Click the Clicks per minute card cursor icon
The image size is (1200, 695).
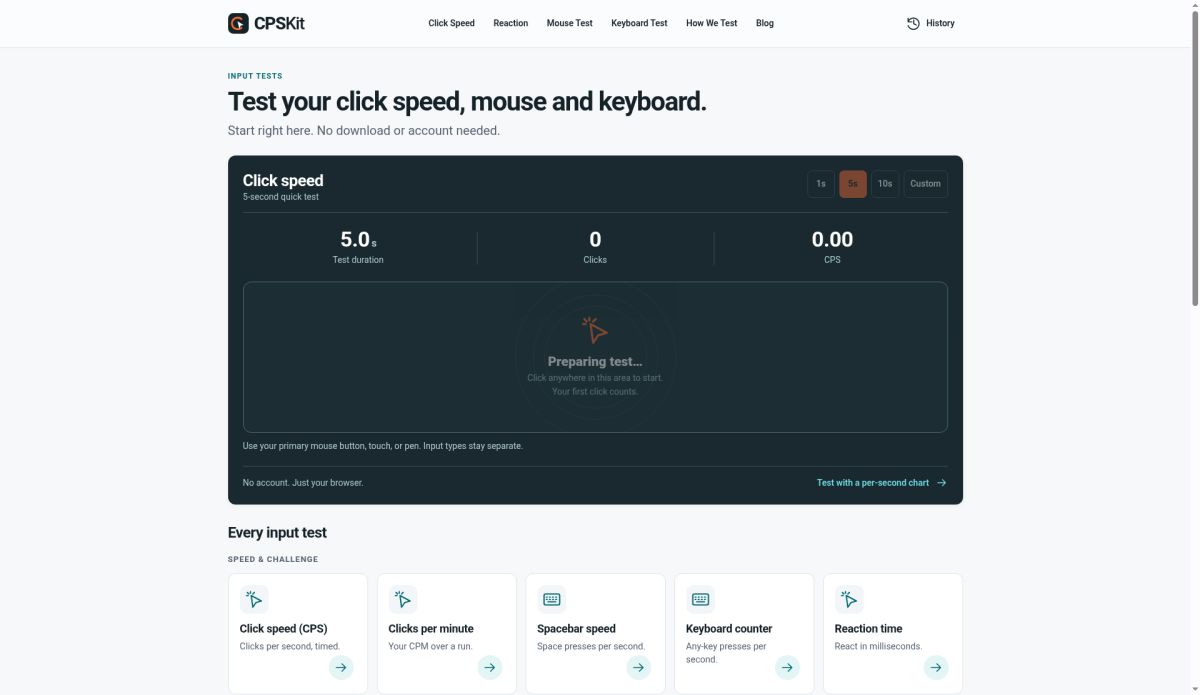[x=403, y=599]
